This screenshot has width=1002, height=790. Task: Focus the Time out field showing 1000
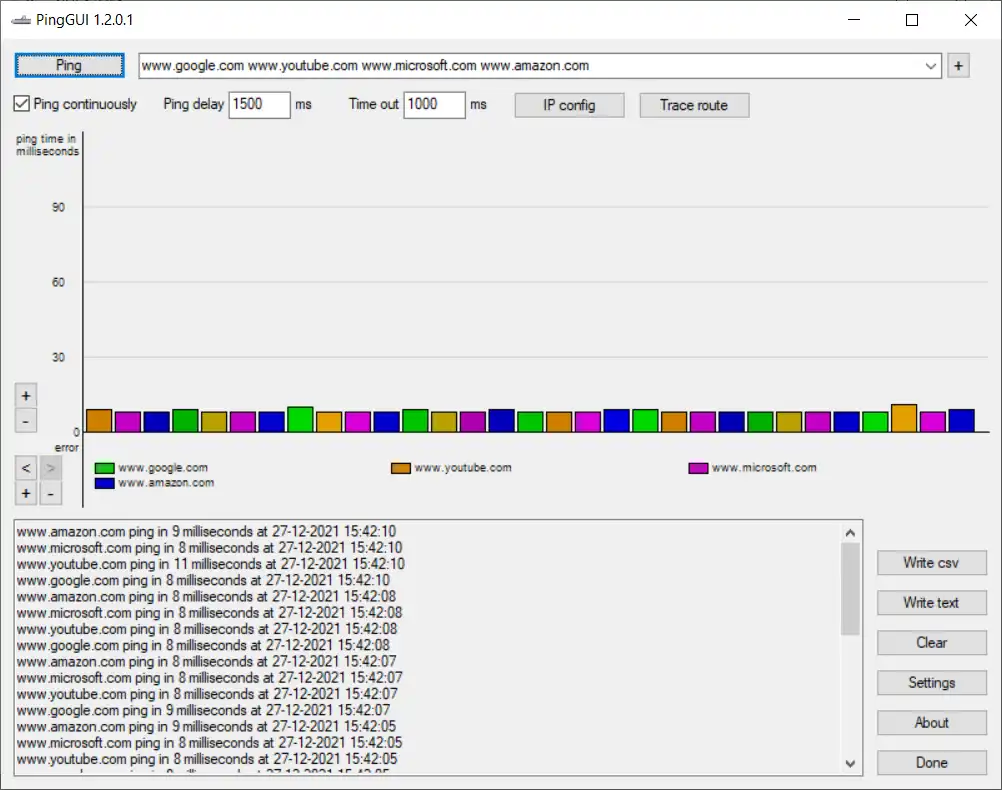click(x=434, y=104)
